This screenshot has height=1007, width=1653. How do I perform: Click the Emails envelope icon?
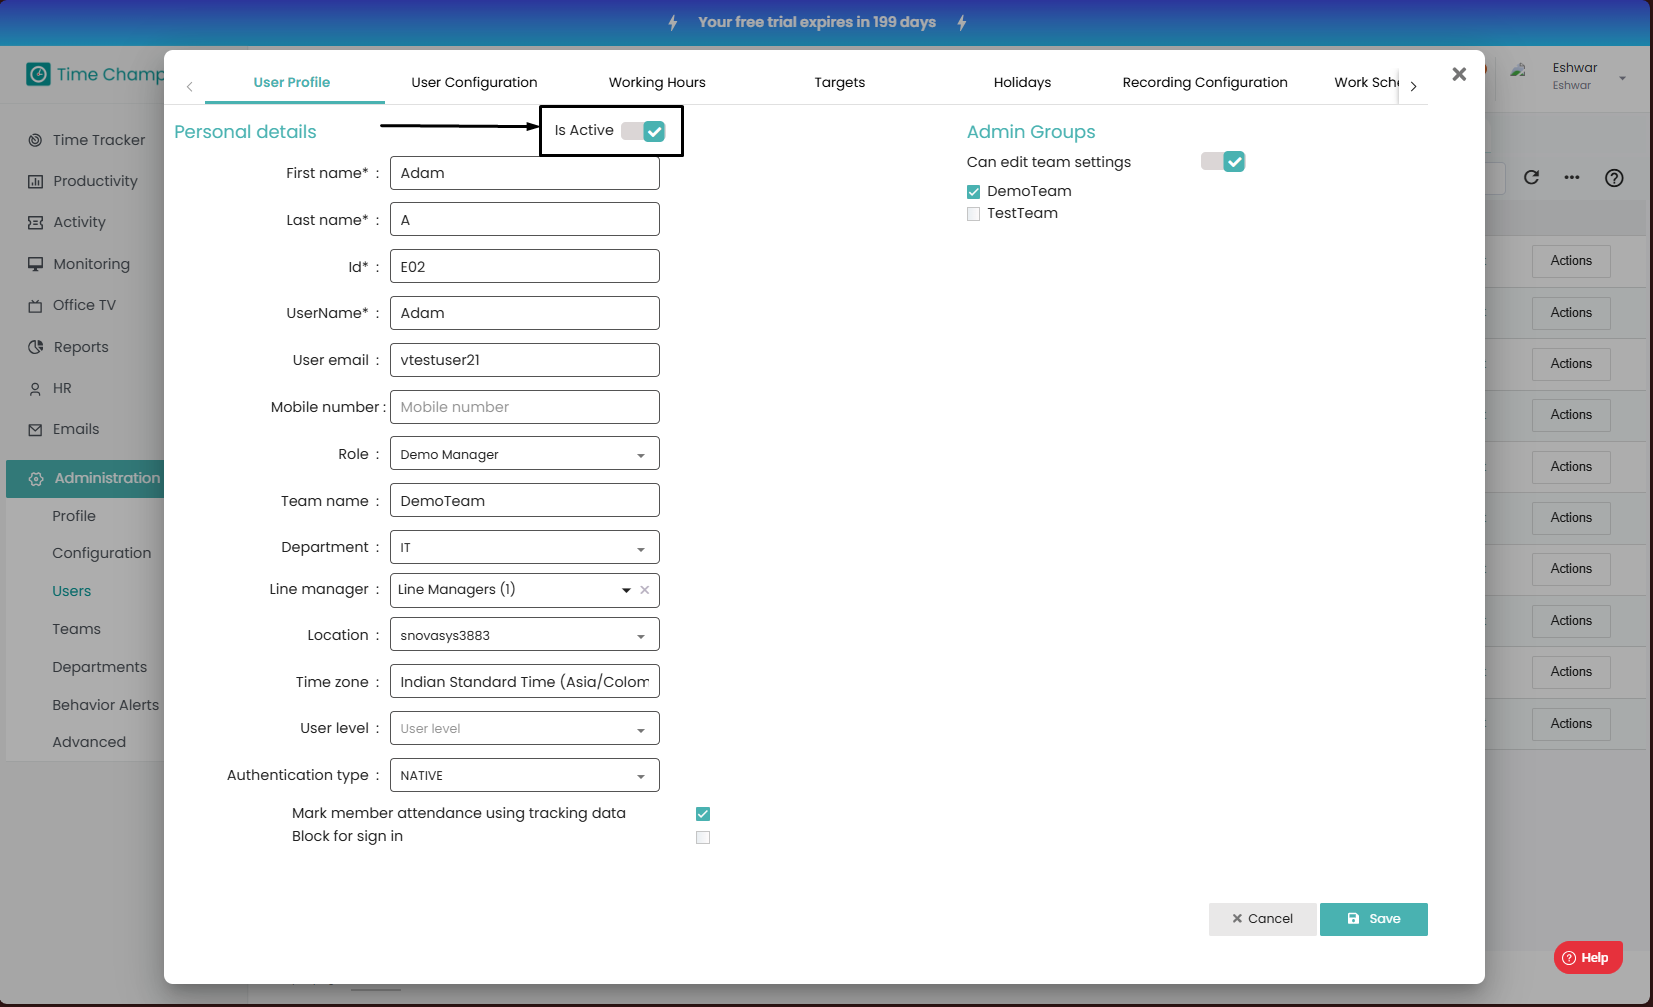pos(35,430)
